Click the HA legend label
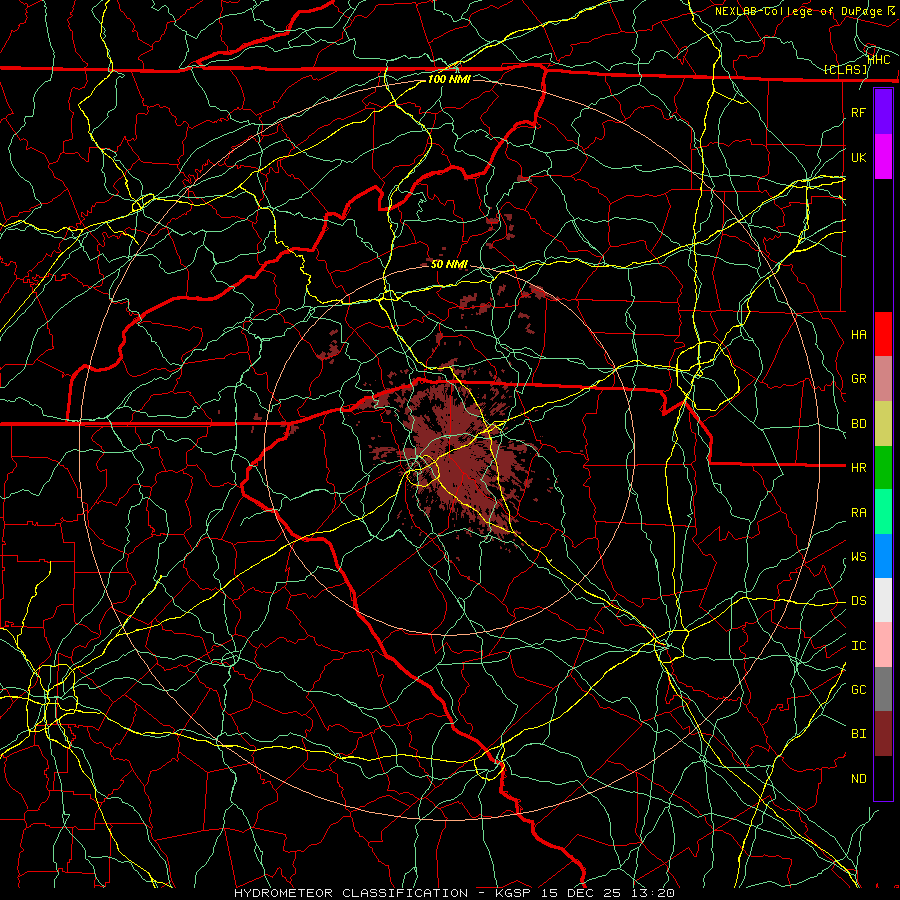Viewport: 900px width, 900px height. tap(859, 335)
